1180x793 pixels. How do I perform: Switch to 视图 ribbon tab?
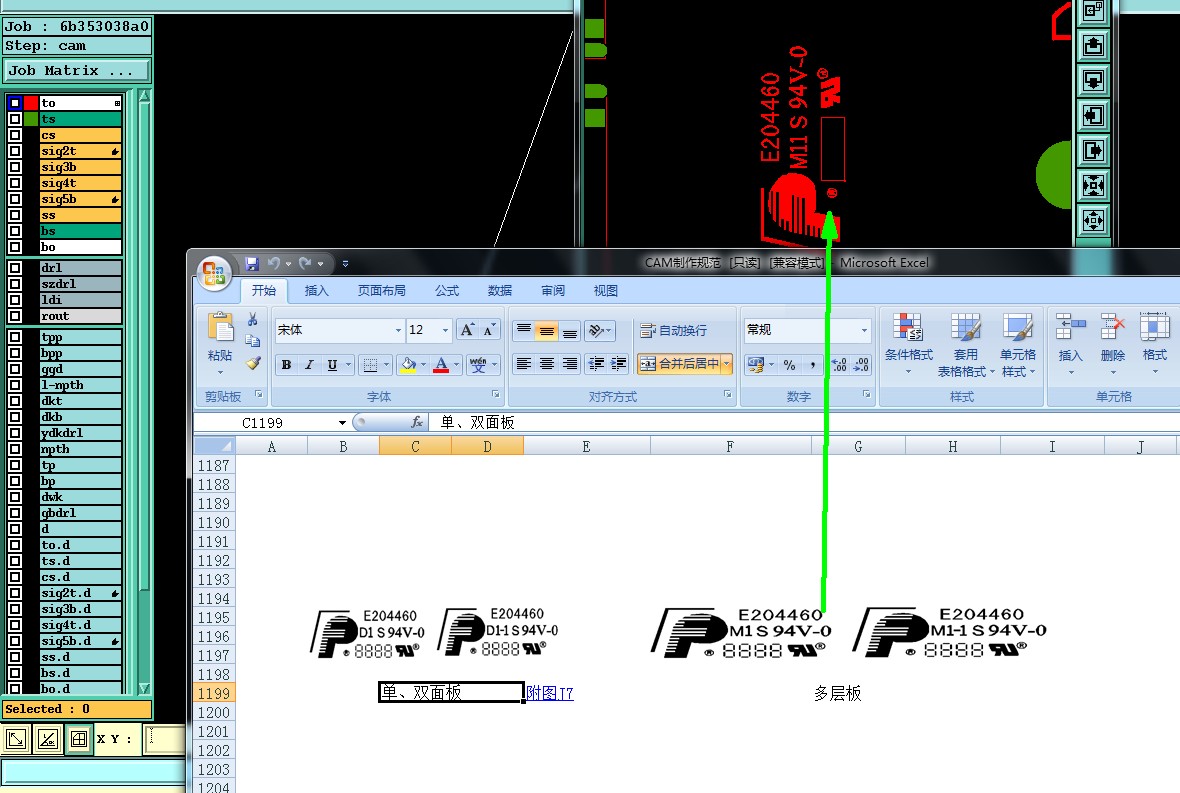click(606, 290)
